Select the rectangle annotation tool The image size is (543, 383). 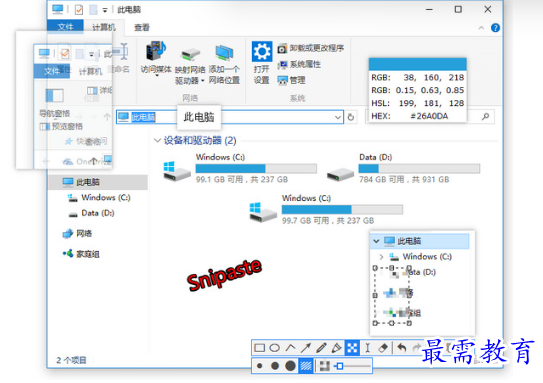(x=259, y=348)
